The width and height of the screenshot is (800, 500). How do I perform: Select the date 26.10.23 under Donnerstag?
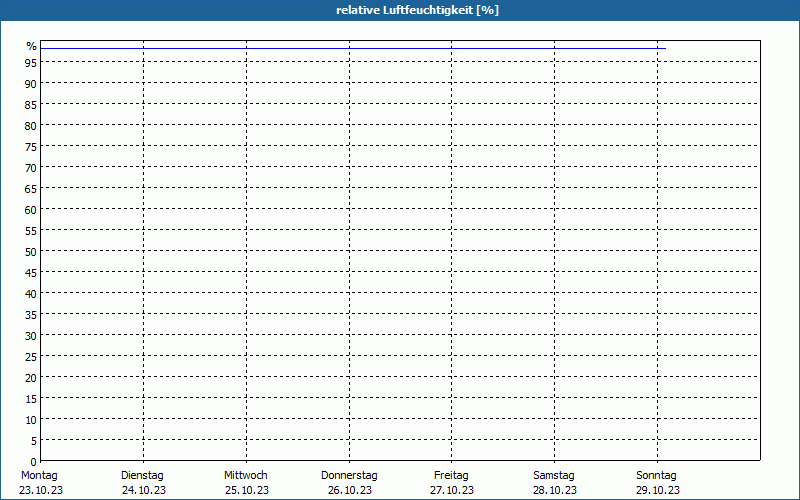click(349, 490)
